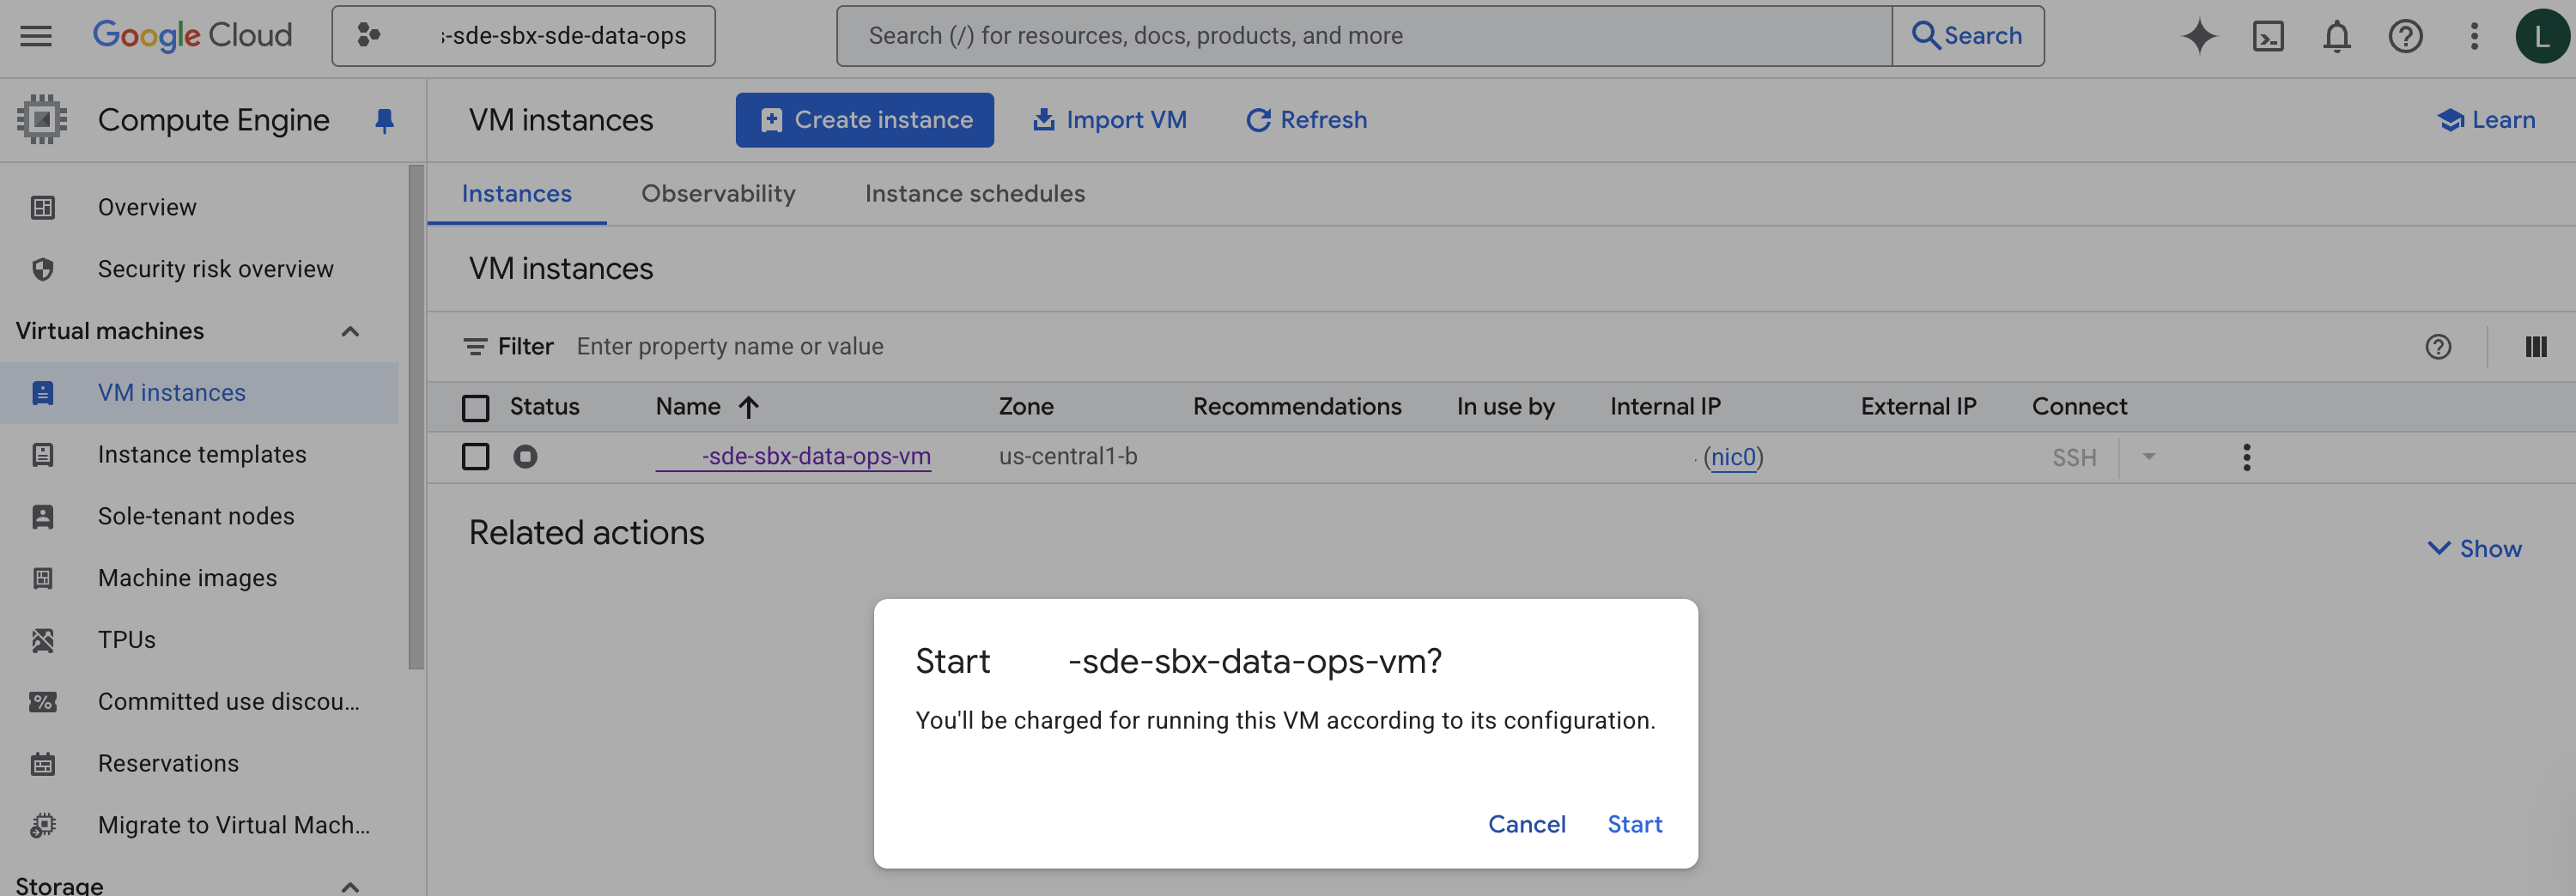Screen dimensions: 2576x896
Task: Open the notifications bell
Action: (2336, 36)
